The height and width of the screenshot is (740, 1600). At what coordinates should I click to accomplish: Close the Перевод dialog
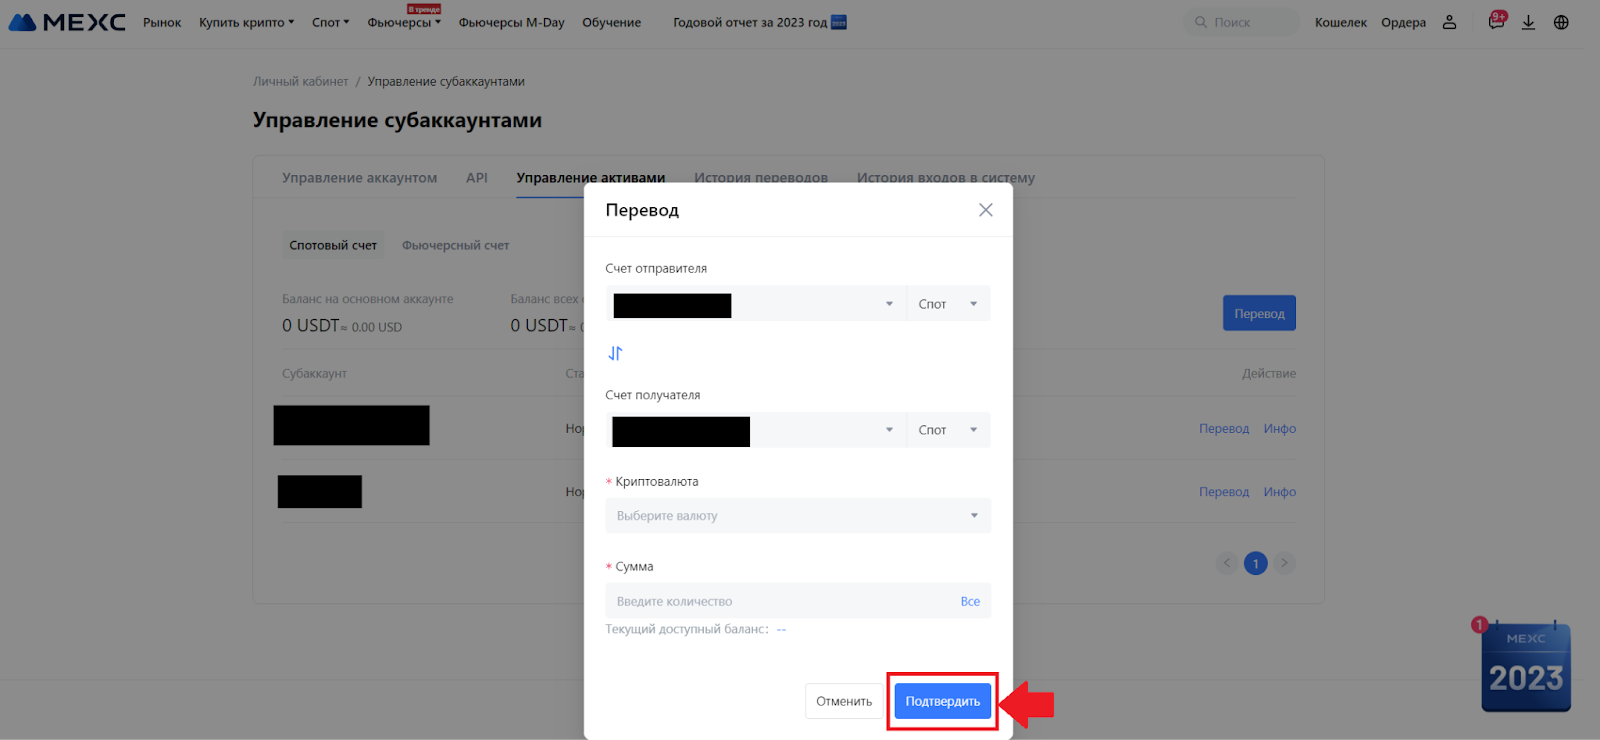[x=985, y=210]
